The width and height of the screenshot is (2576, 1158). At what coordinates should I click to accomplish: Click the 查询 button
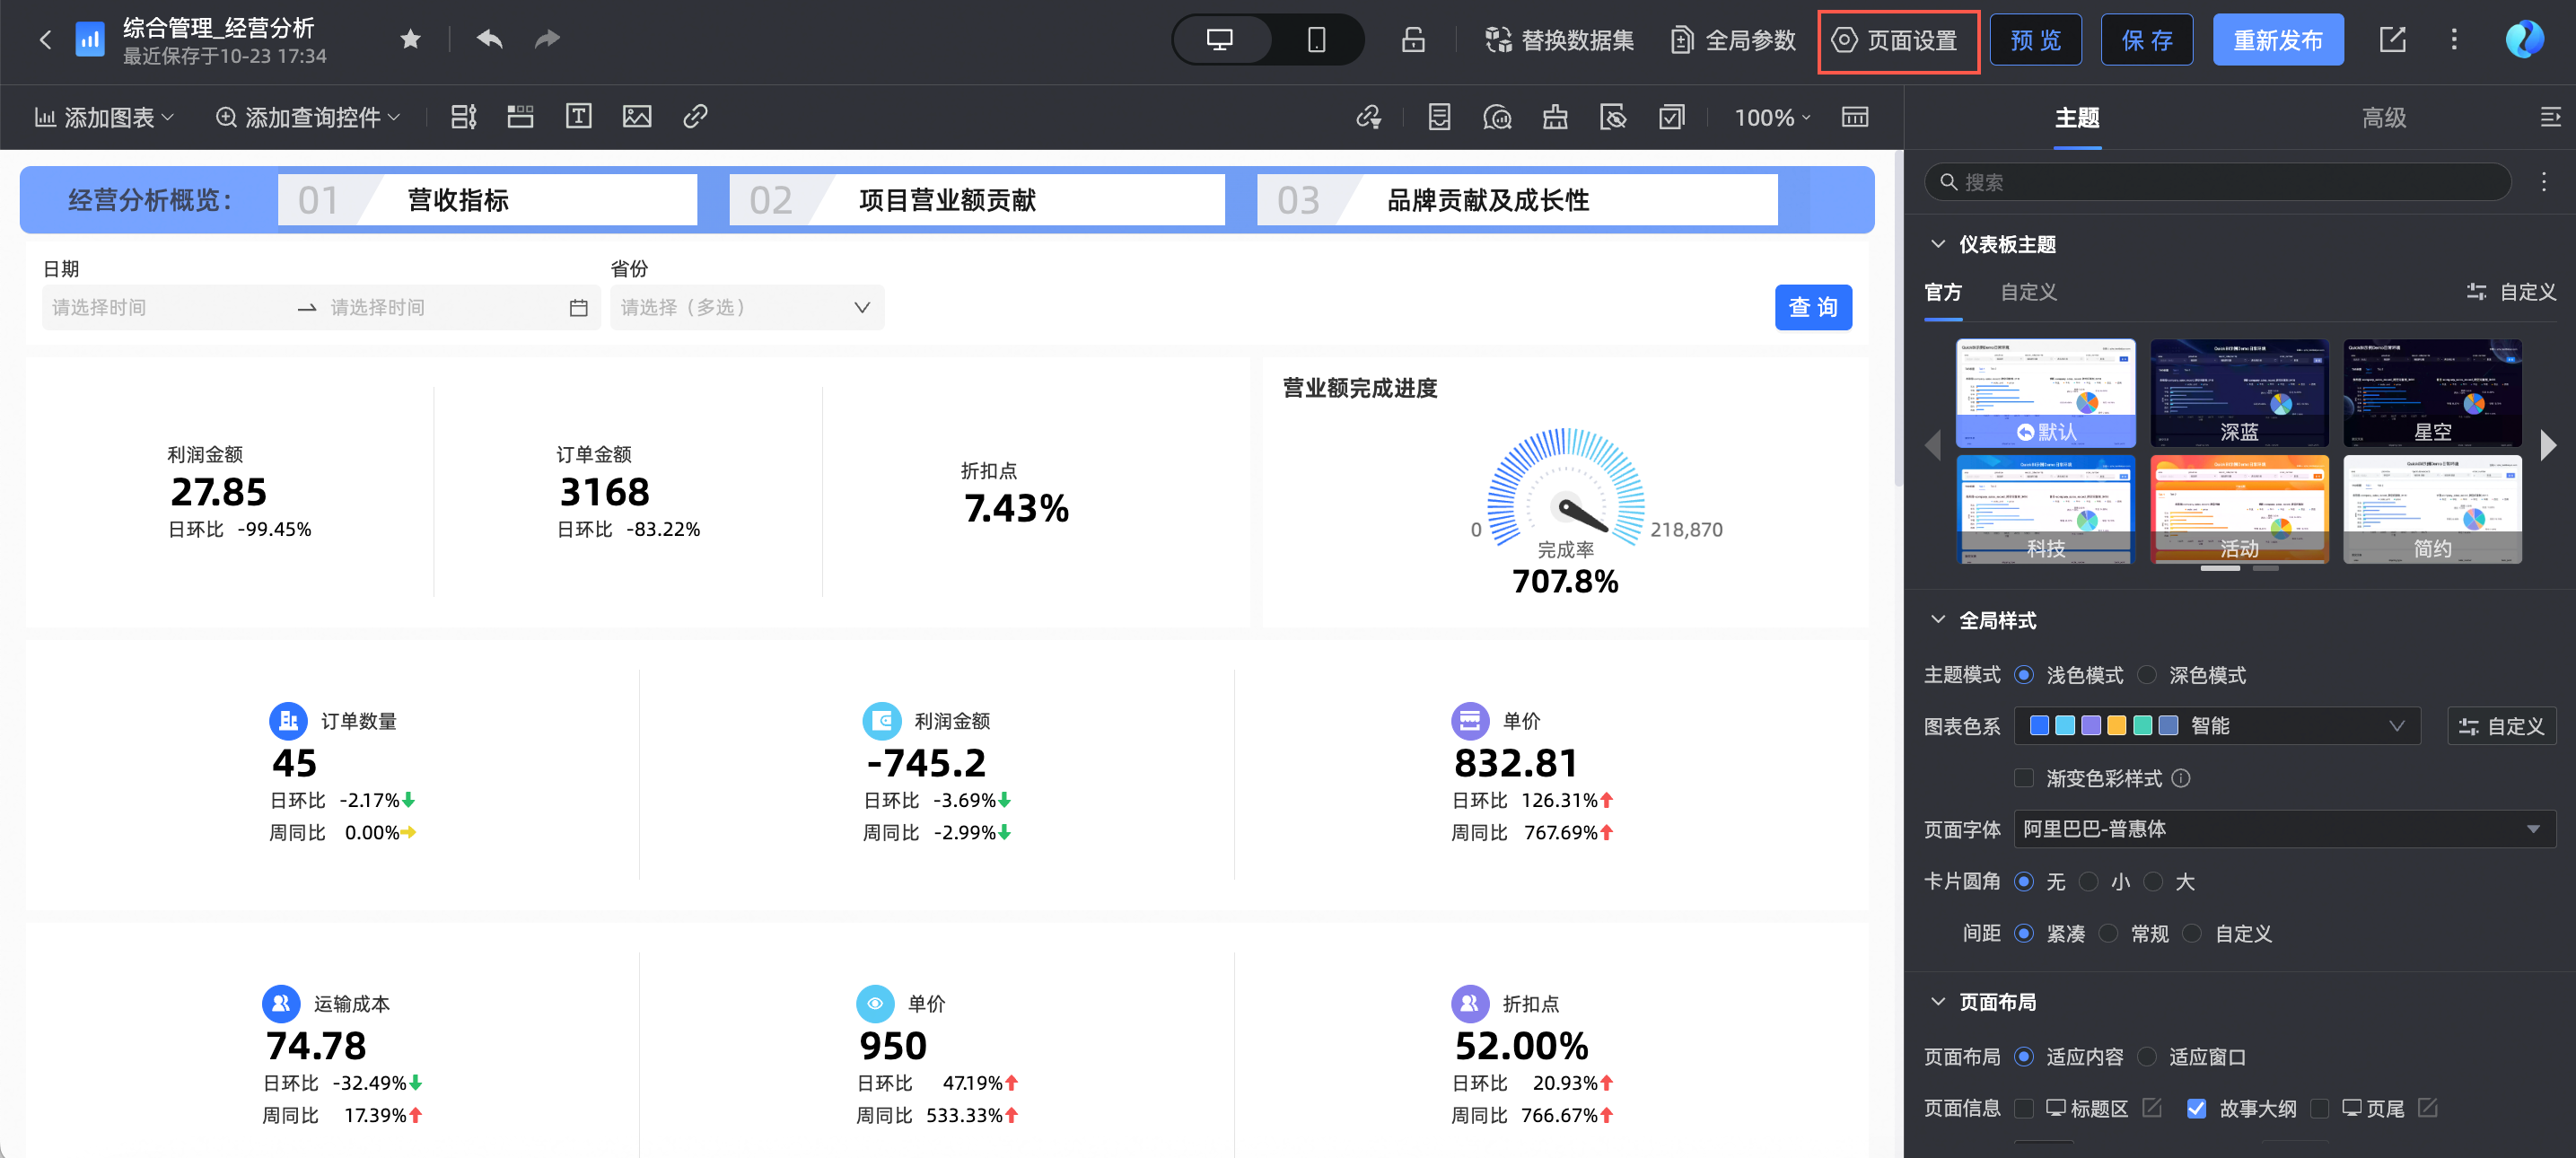point(1812,308)
